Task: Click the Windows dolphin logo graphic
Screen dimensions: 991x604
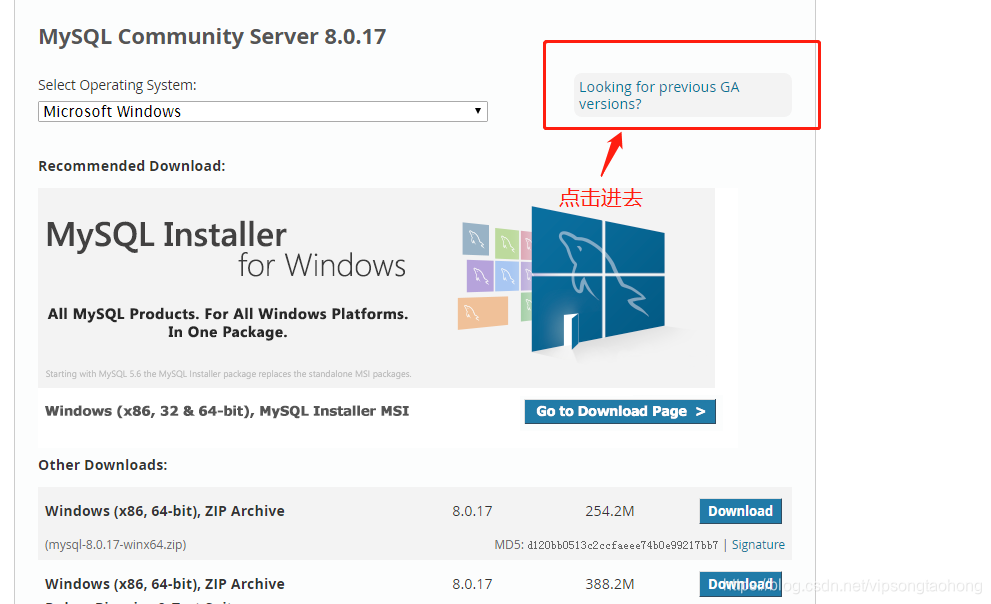Action: point(598,280)
